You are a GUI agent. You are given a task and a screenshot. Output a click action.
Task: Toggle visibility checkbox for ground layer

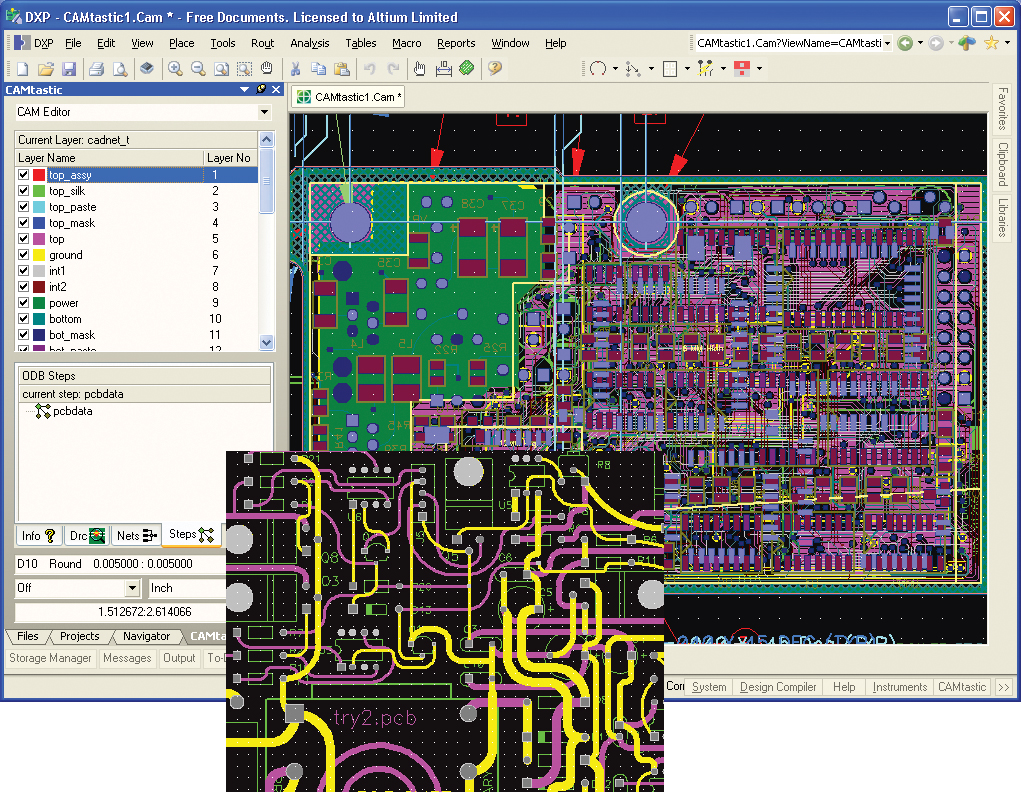point(24,255)
